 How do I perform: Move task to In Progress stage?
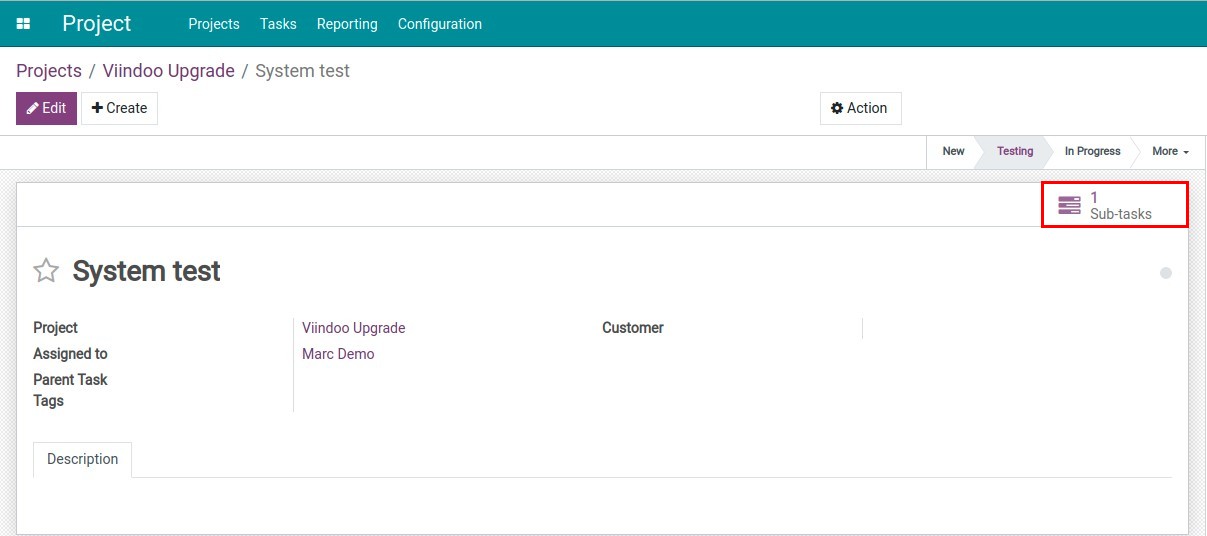tap(1092, 151)
